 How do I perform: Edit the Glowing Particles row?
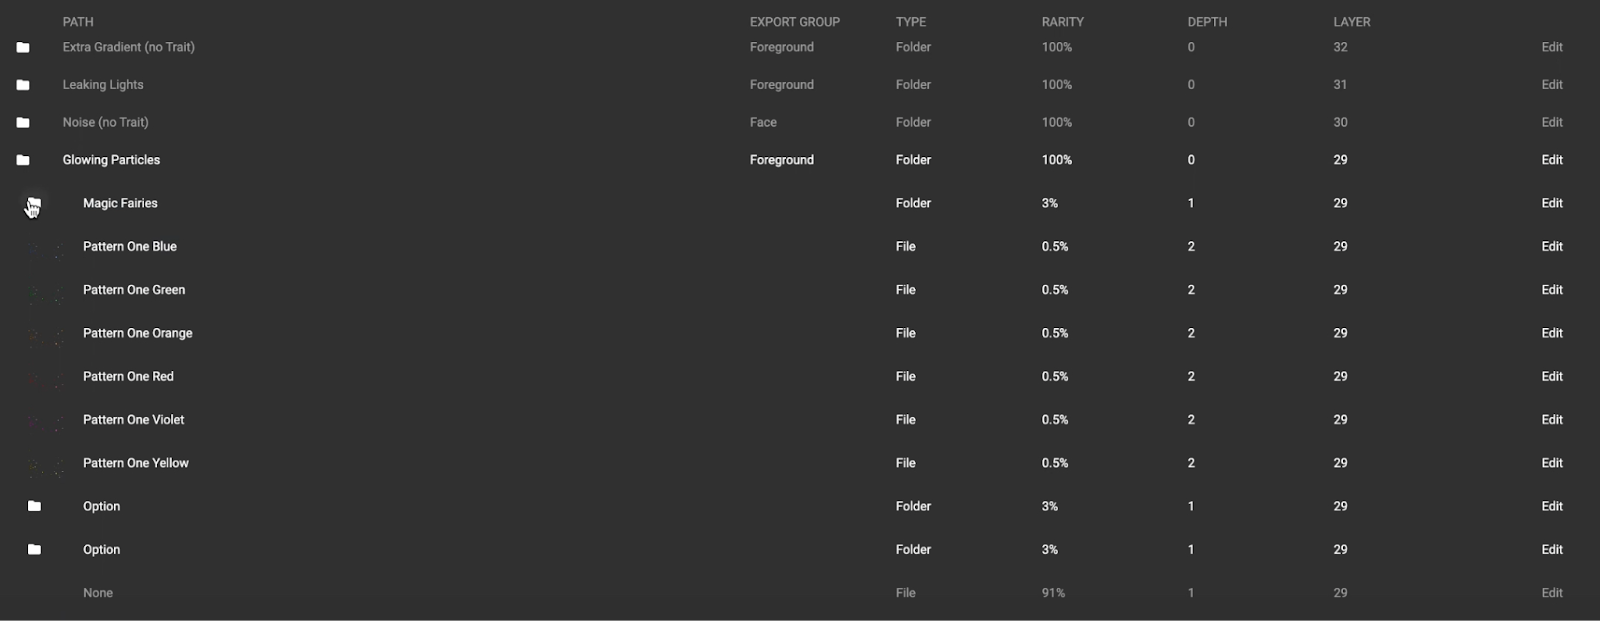(x=1551, y=160)
